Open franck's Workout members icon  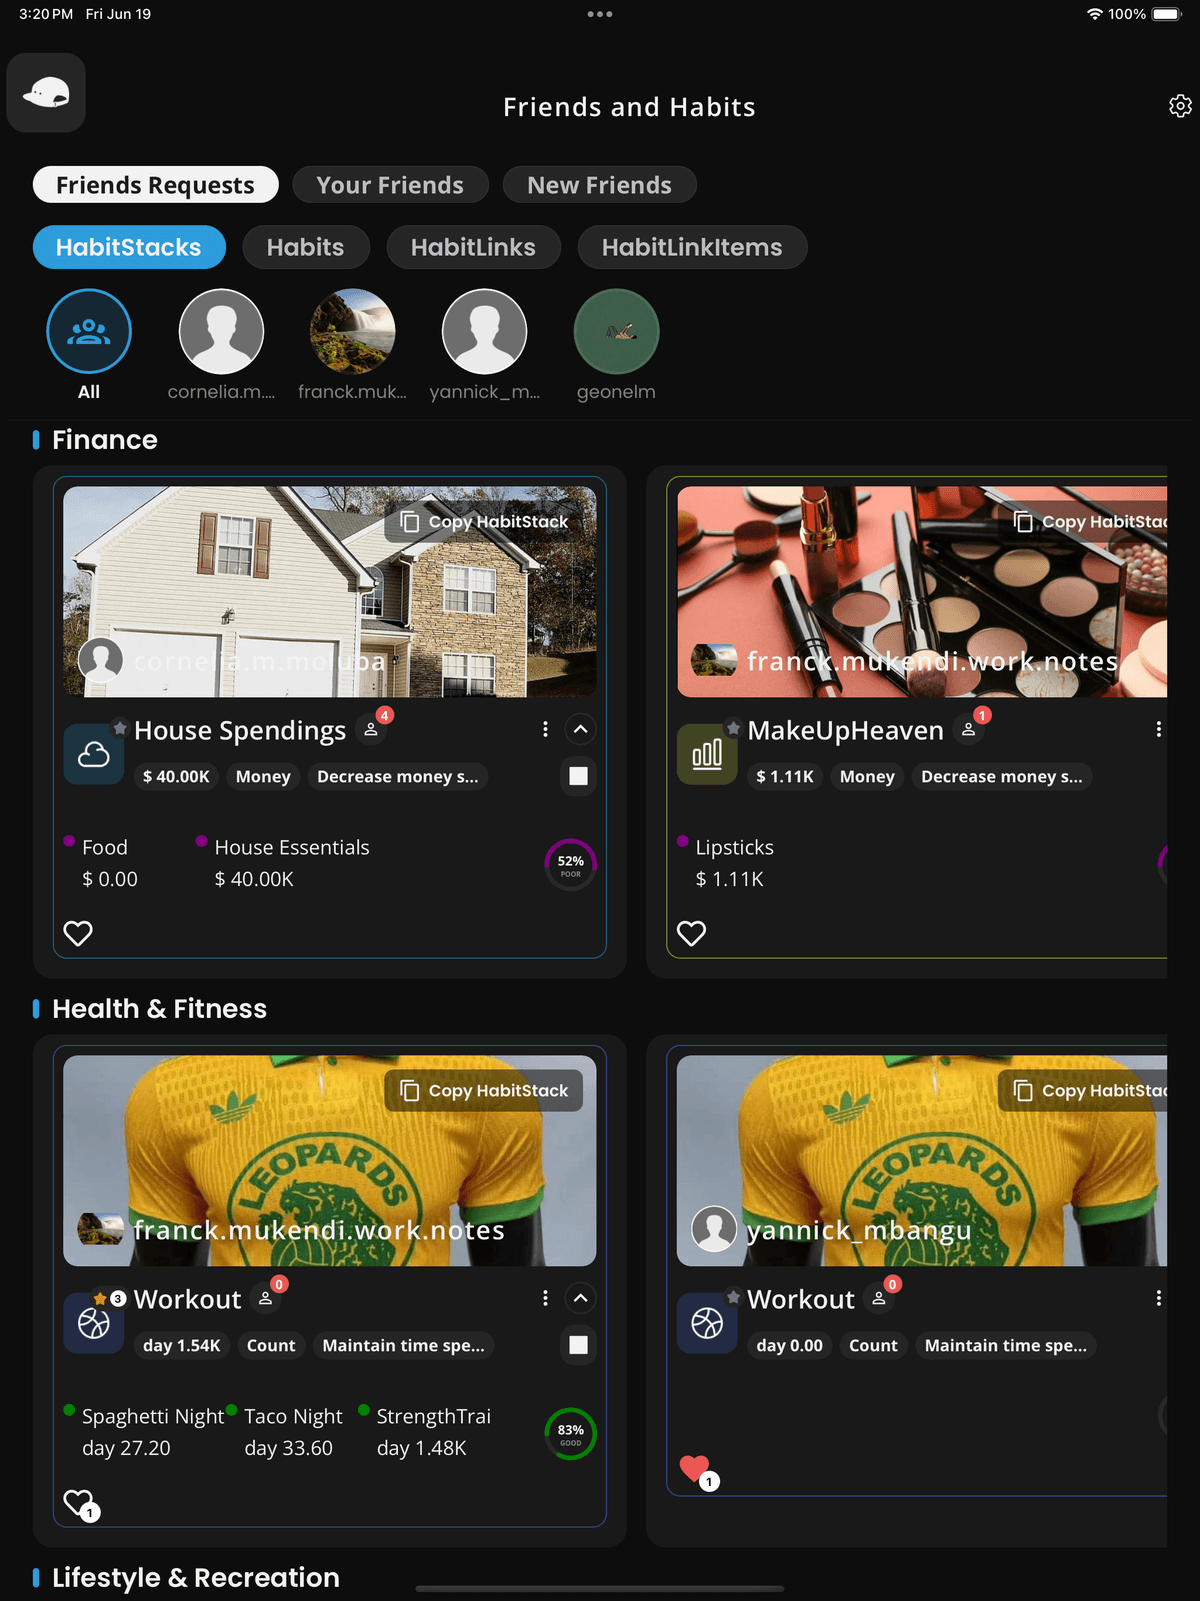point(267,1298)
